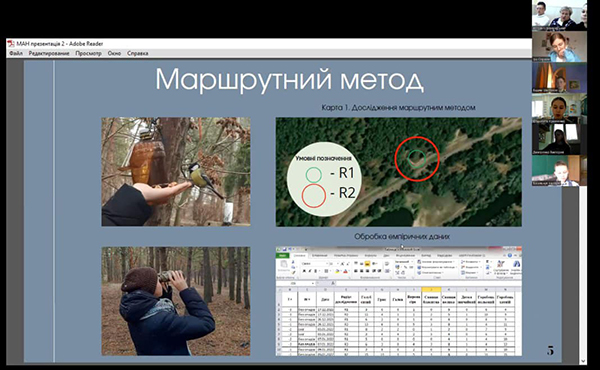This screenshot has width=600, height=370.
Task: Select the fourth participant video thumbnail
Action: coord(559,109)
